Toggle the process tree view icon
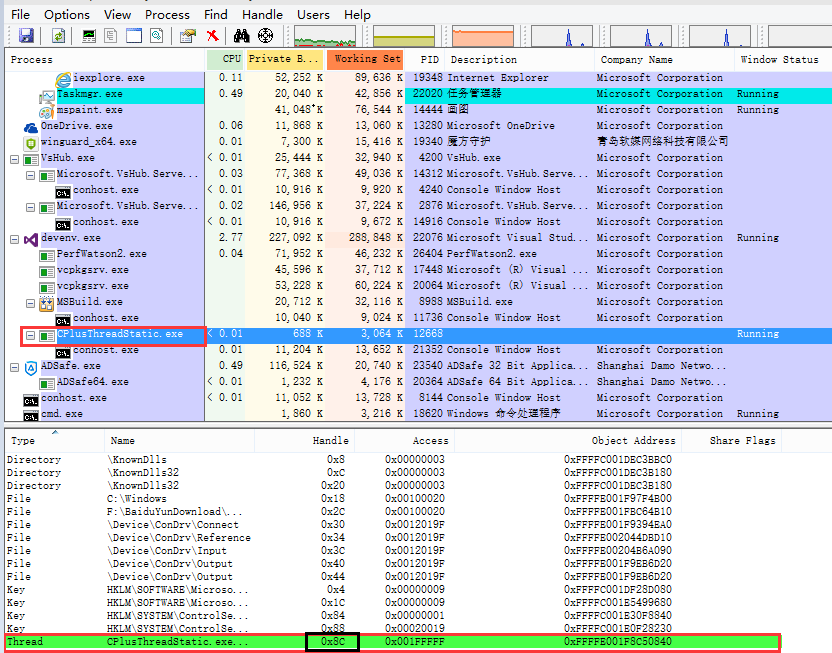Screen dimensions: 832x653 [111, 36]
